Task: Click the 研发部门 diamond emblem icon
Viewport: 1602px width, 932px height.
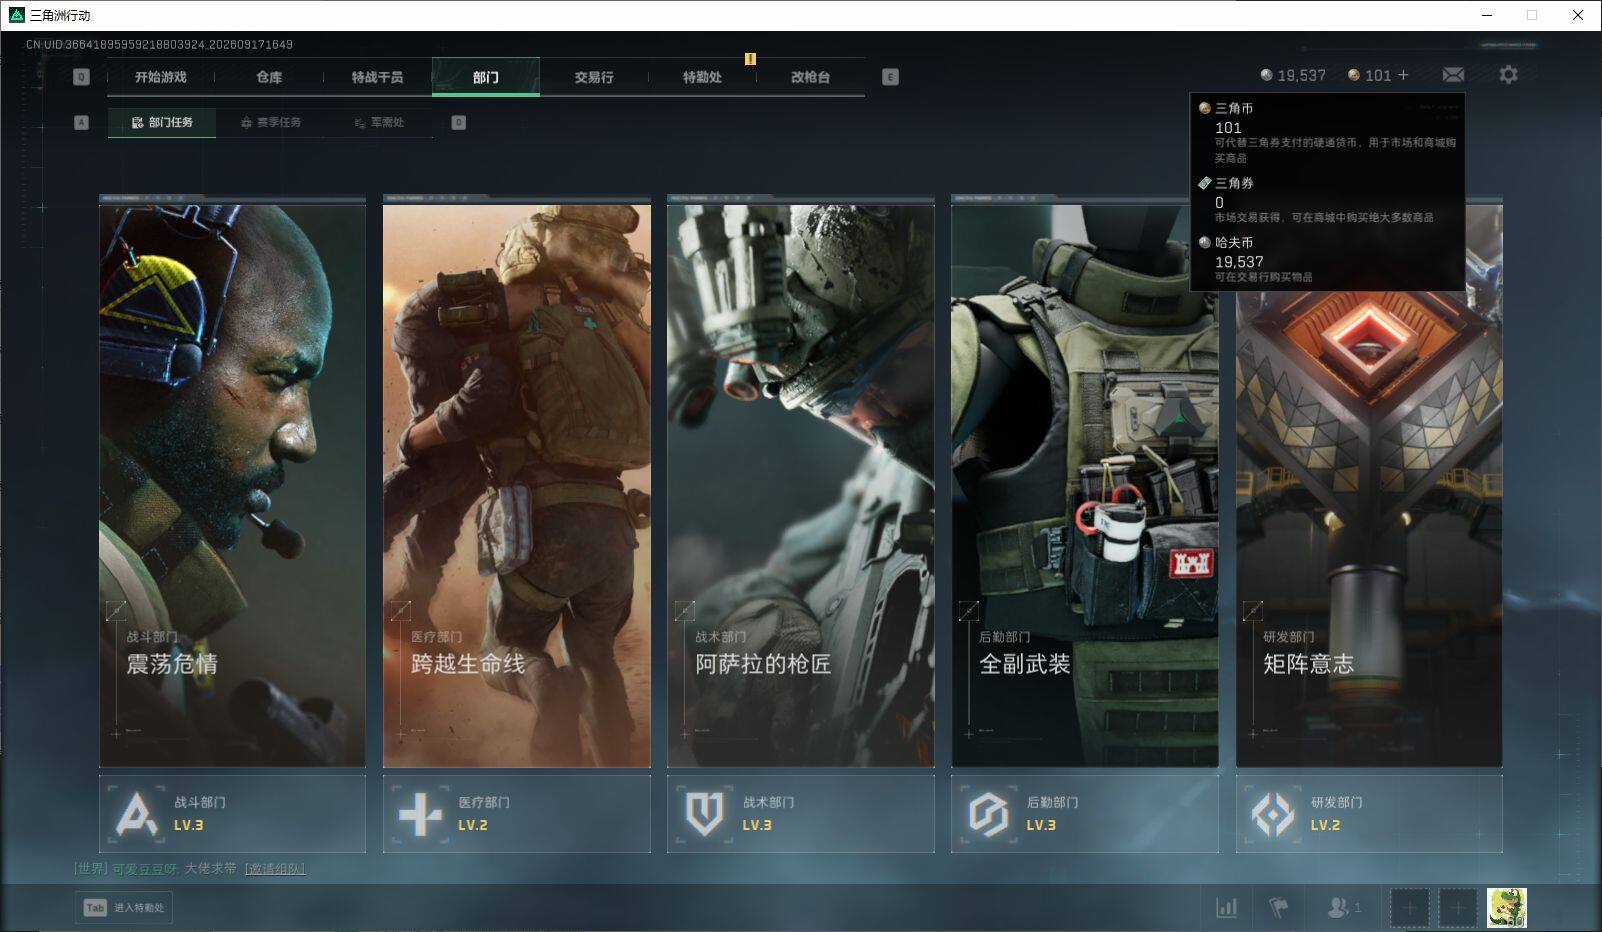Action: 1273,814
